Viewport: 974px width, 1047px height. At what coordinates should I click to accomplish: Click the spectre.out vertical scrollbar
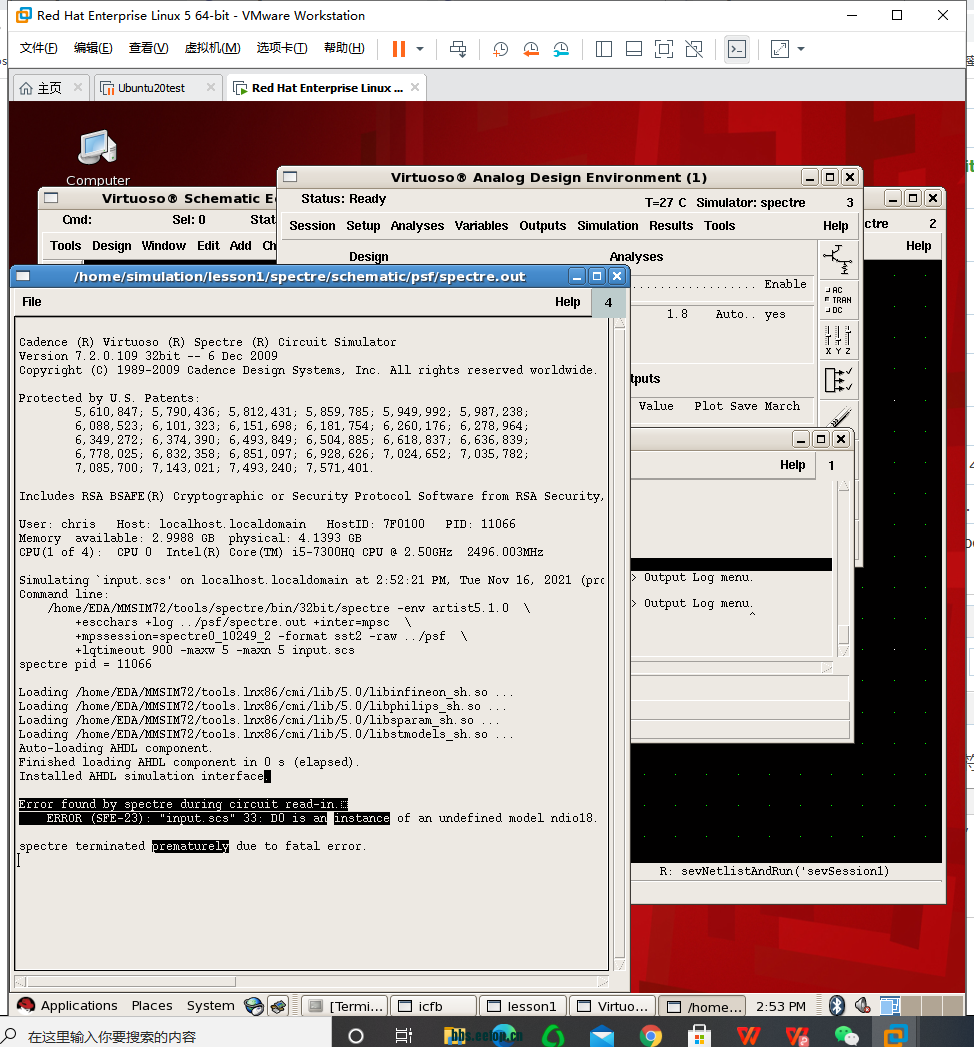click(619, 643)
